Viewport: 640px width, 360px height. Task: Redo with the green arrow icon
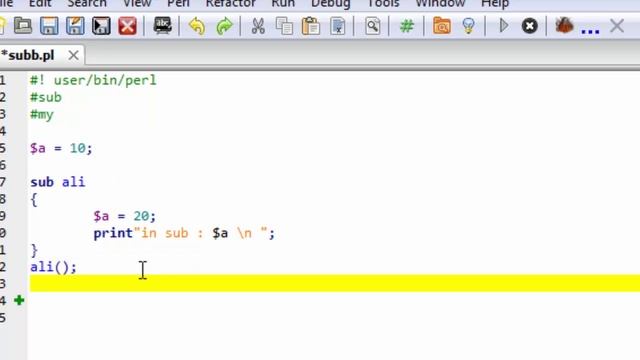pyautogui.click(x=224, y=26)
